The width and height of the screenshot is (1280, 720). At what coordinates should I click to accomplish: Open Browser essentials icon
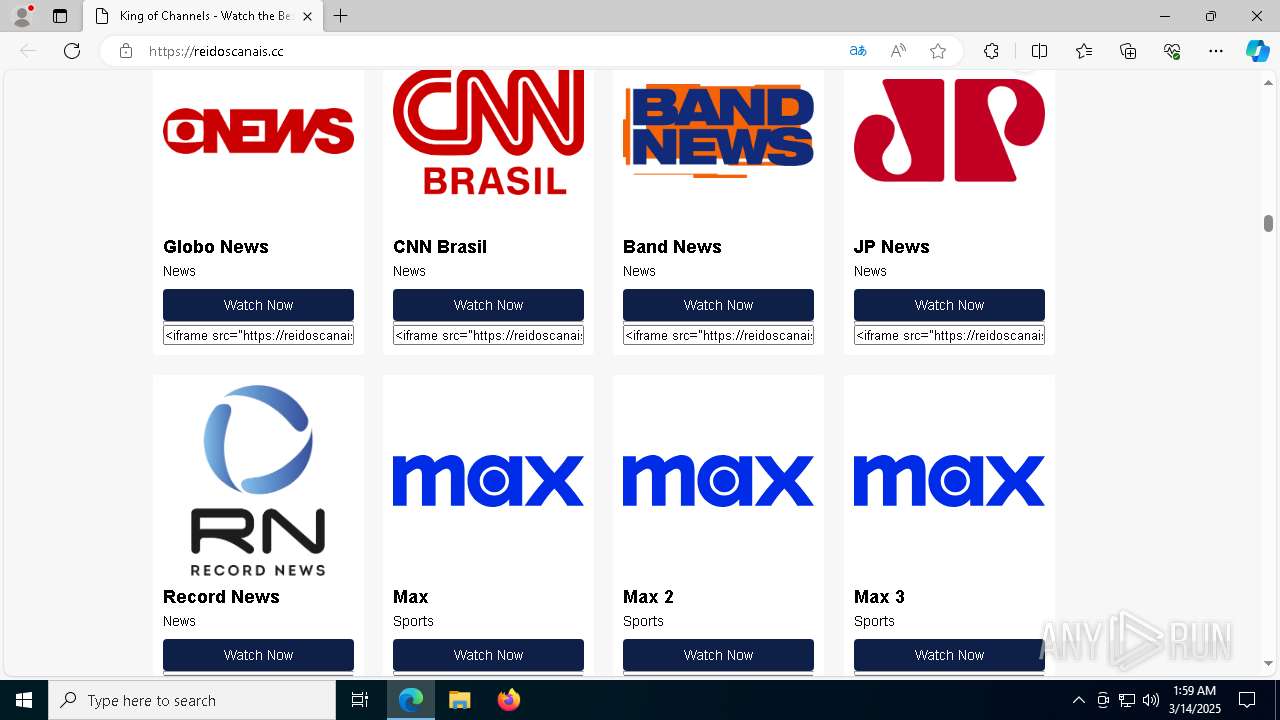pos(1172,51)
